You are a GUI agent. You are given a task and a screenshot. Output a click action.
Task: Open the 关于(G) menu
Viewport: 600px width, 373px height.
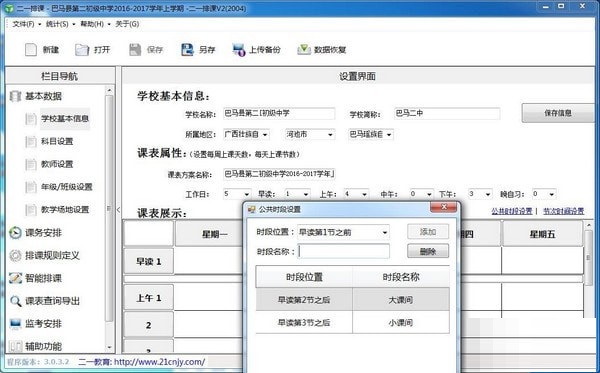pyautogui.click(x=127, y=24)
